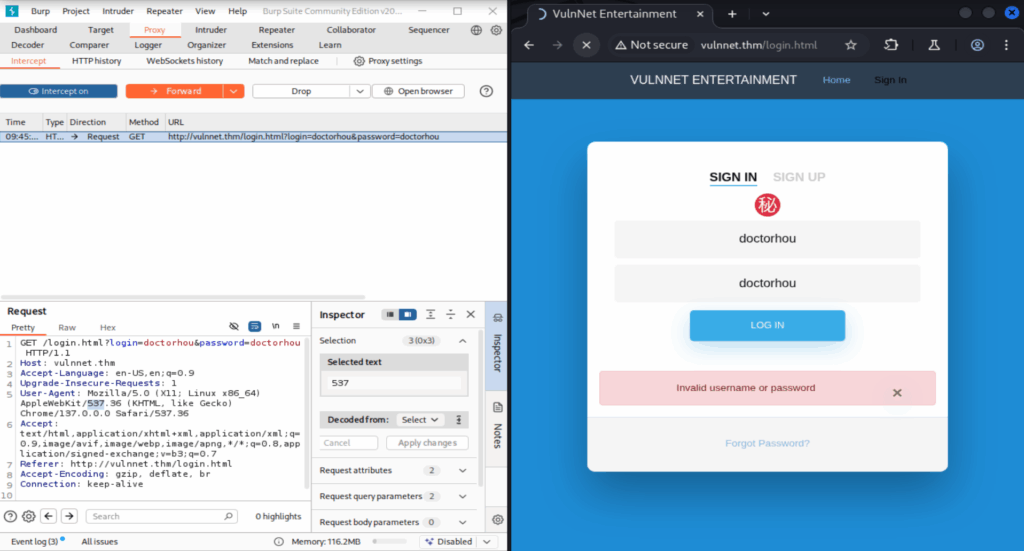Click the memory info icon in status bar

(x=279, y=542)
